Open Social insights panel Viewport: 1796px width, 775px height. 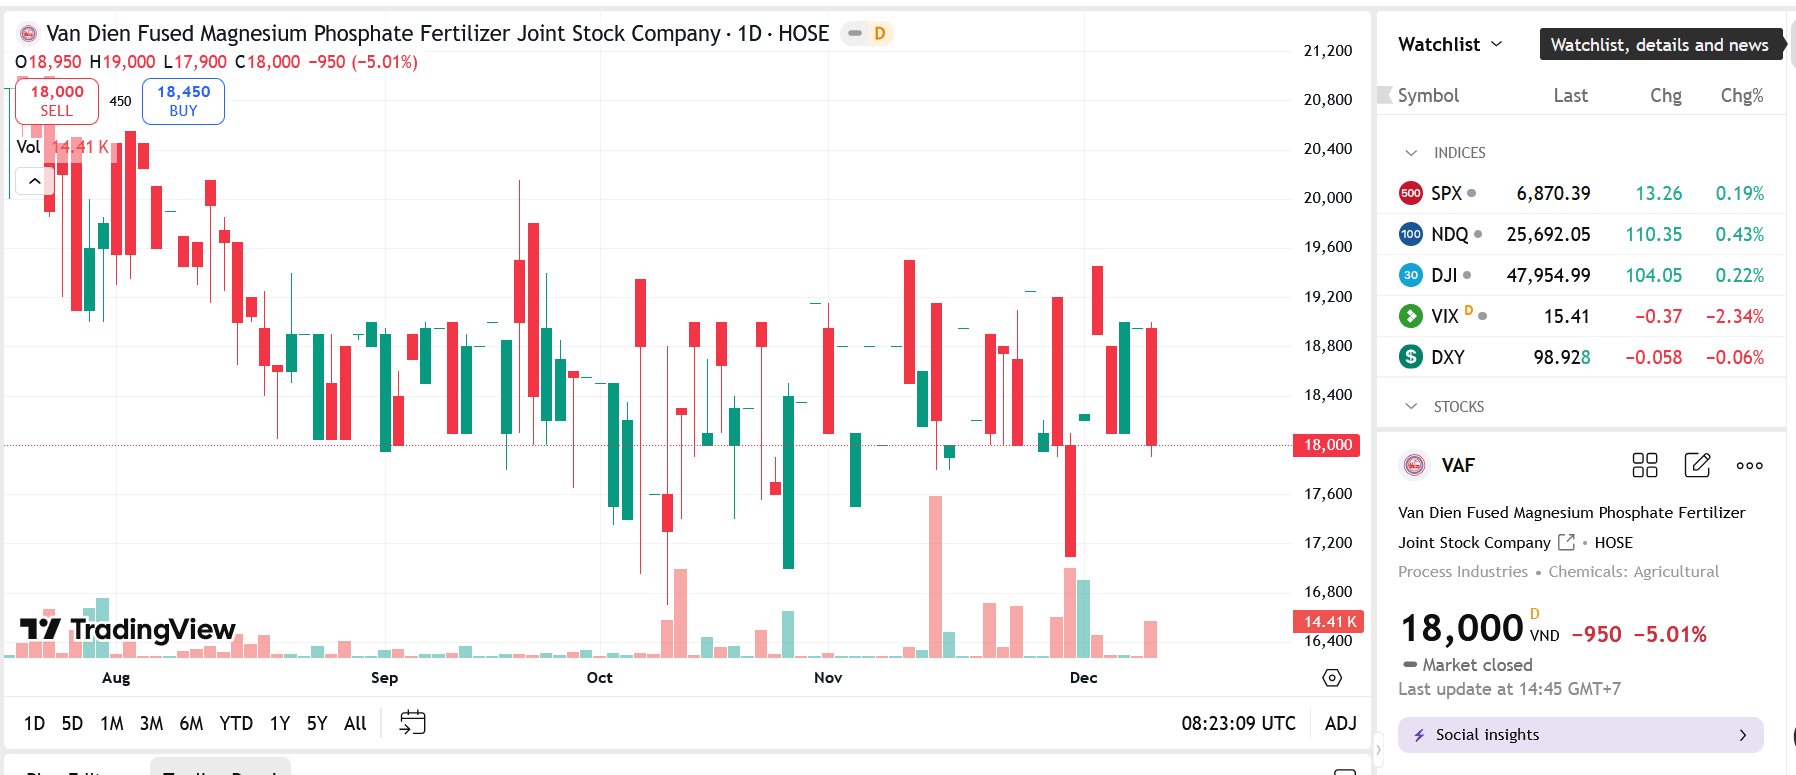[x=1580, y=735]
